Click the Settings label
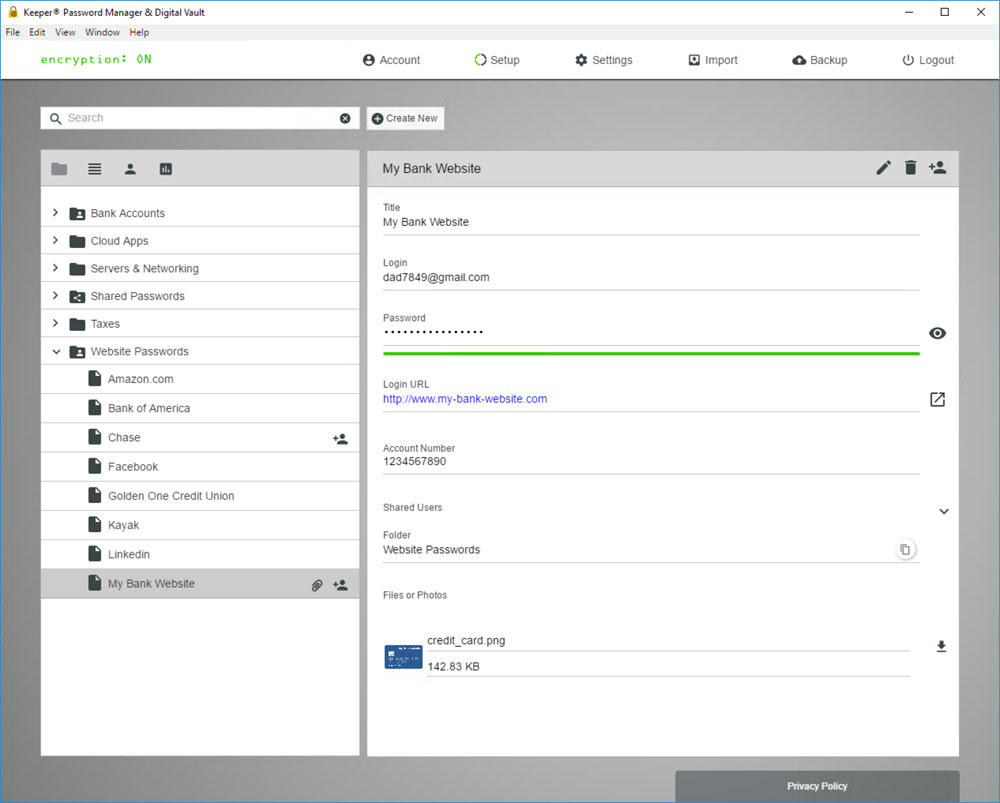1000x803 pixels. 612,60
